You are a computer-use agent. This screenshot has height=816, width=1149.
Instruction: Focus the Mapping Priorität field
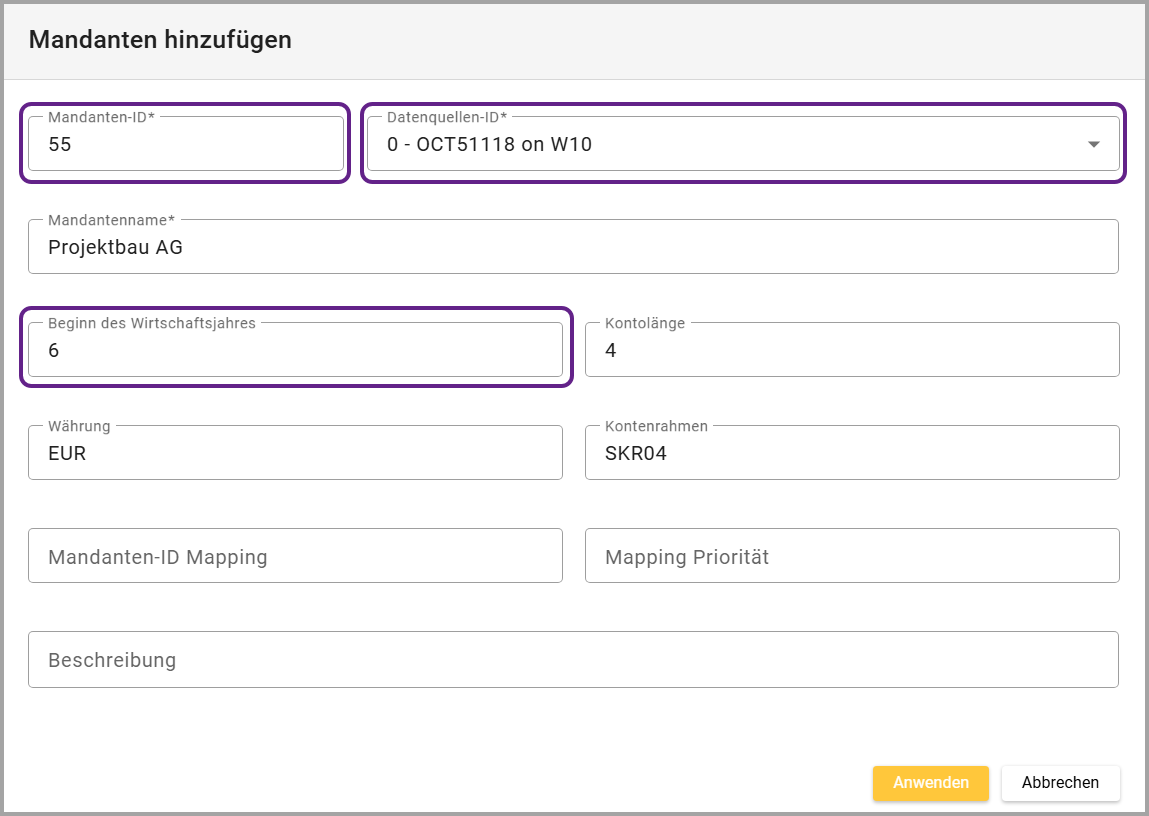(851, 557)
